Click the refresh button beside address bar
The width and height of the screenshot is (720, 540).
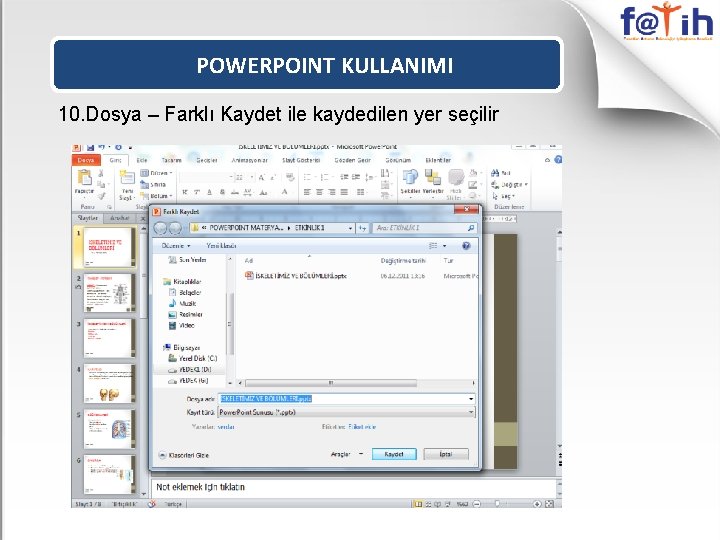click(363, 228)
